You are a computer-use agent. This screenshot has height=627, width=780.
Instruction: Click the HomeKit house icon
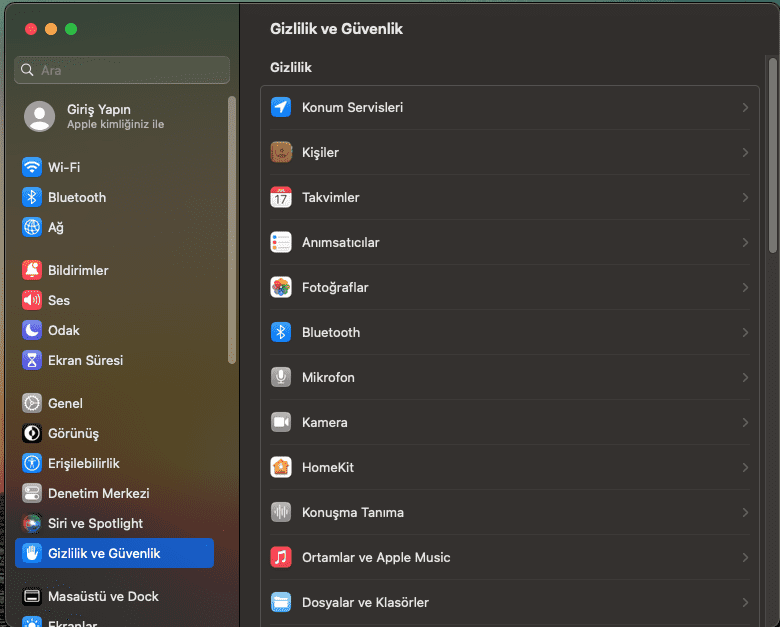(281, 467)
